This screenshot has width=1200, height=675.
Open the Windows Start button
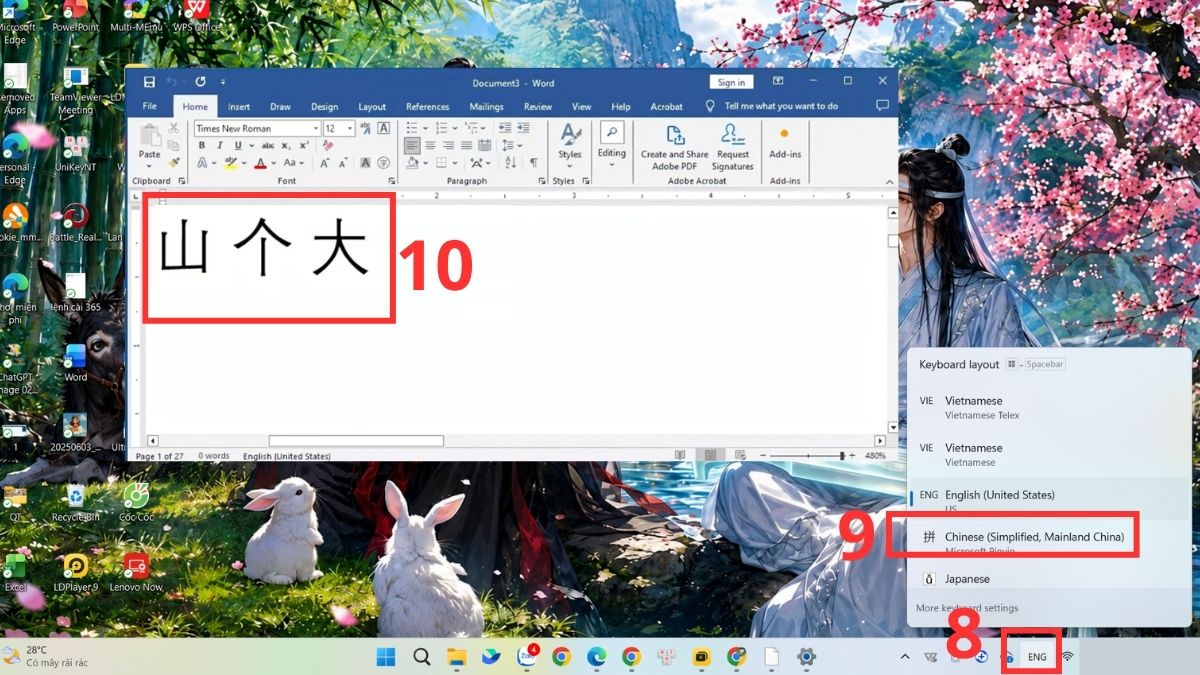pyautogui.click(x=386, y=657)
